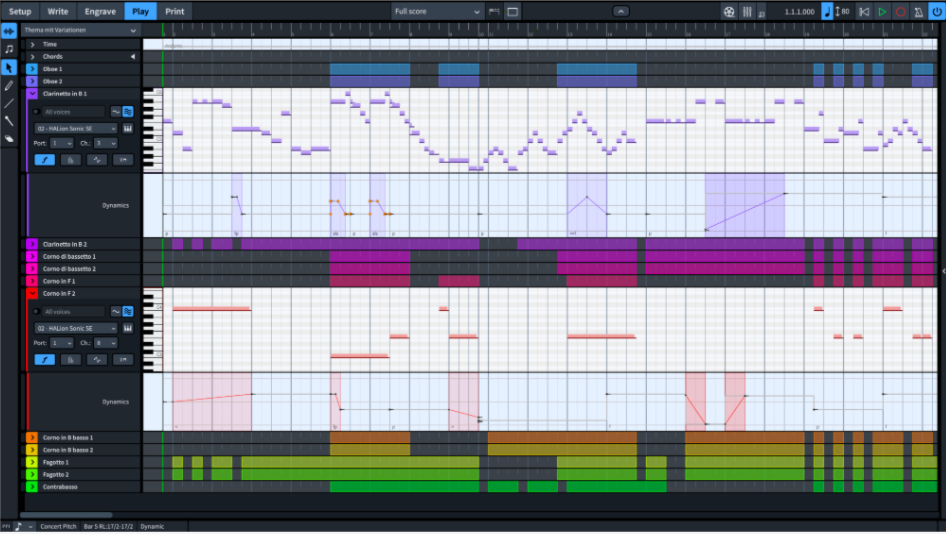This screenshot has height=534, width=946.
Task: Expand the Oboe 1 track
Action: click(x=32, y=69)
